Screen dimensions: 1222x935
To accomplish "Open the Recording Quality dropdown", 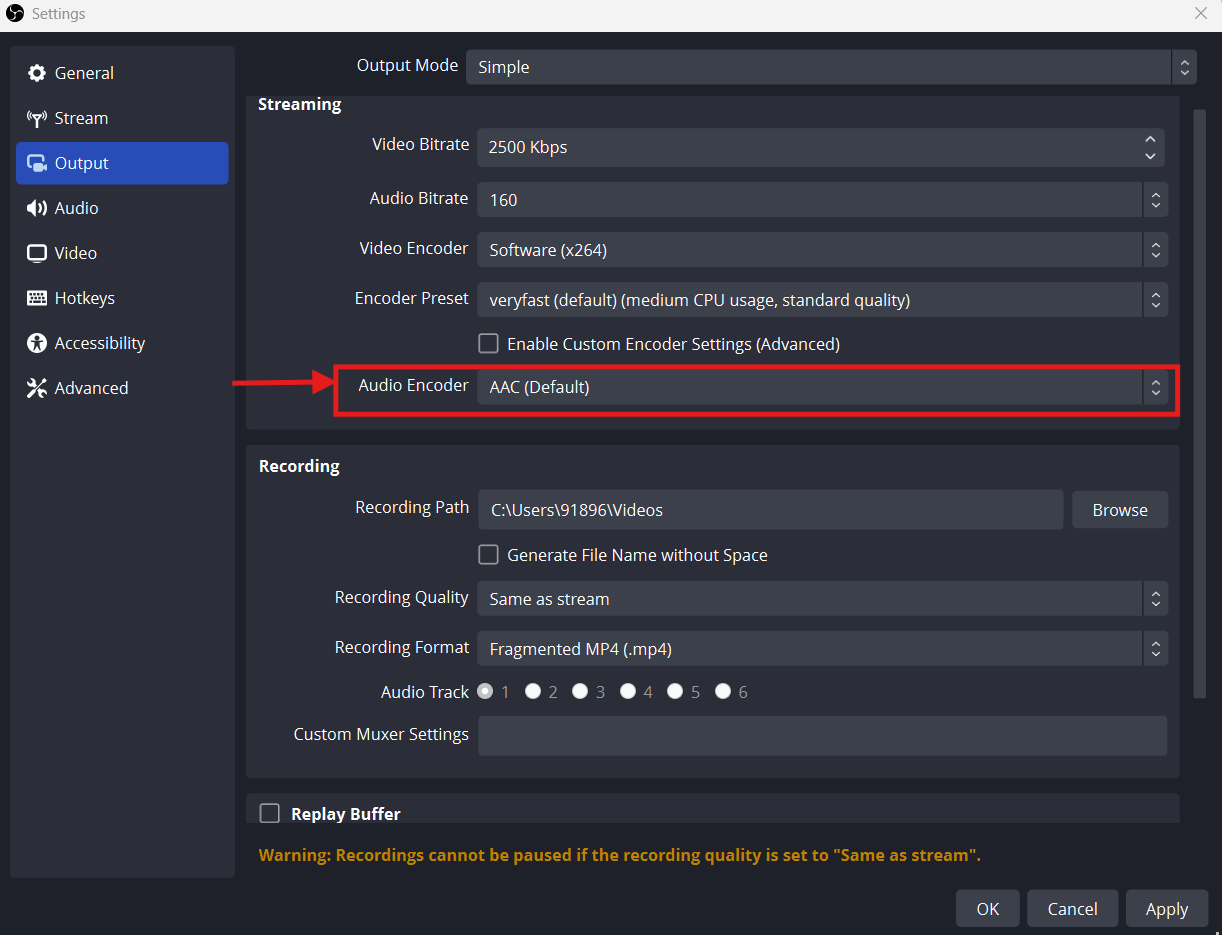I will (822, 599).
